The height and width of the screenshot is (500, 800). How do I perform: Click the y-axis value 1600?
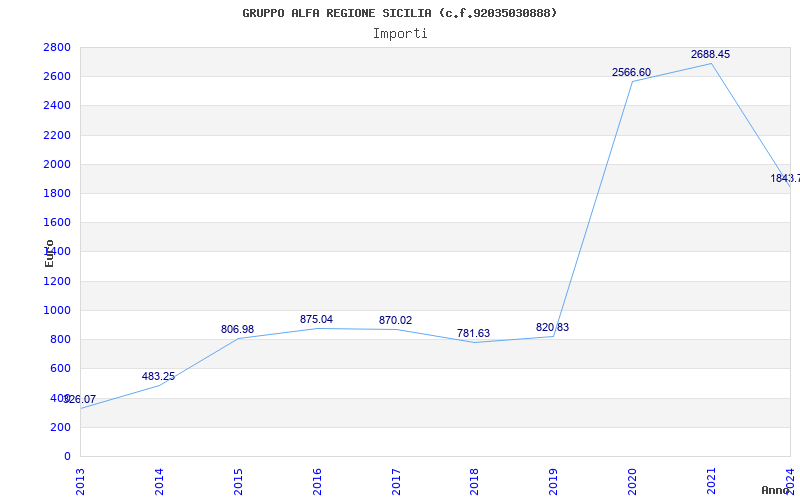57,222
